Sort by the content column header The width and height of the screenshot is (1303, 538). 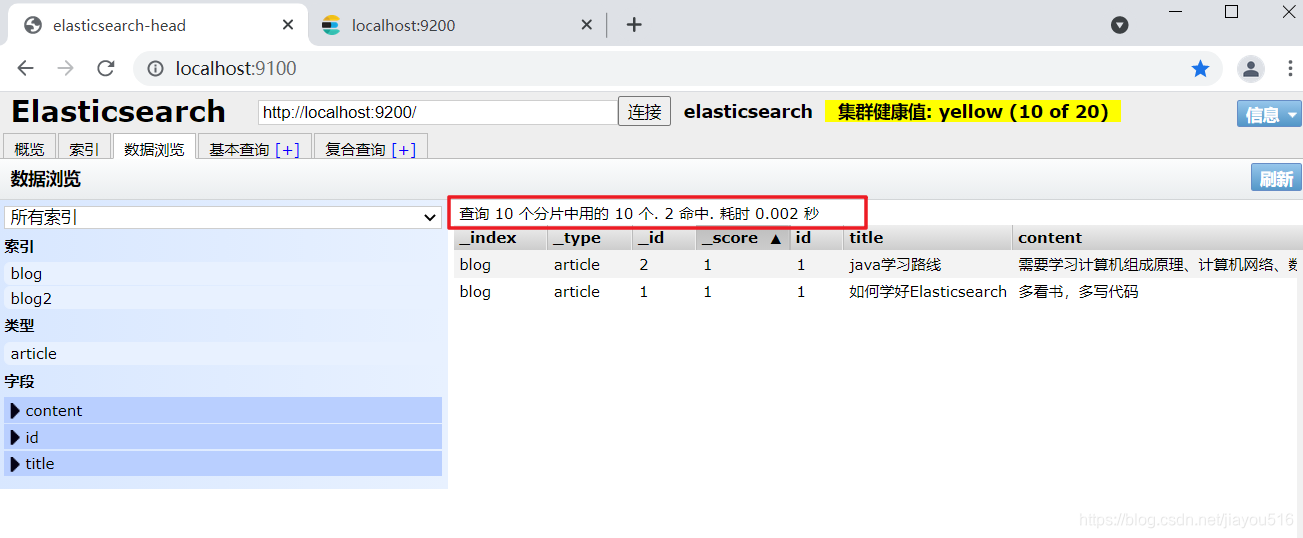point(1158,238)
